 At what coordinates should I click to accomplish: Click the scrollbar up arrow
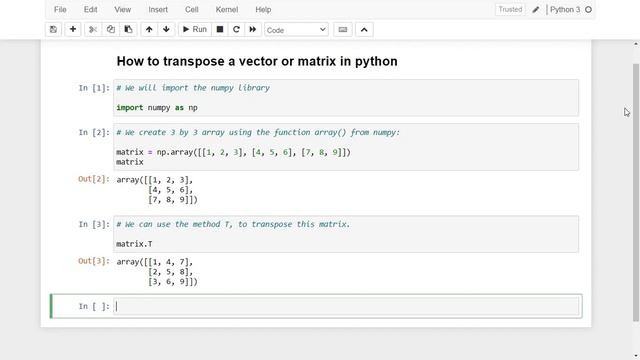[636, 44]
